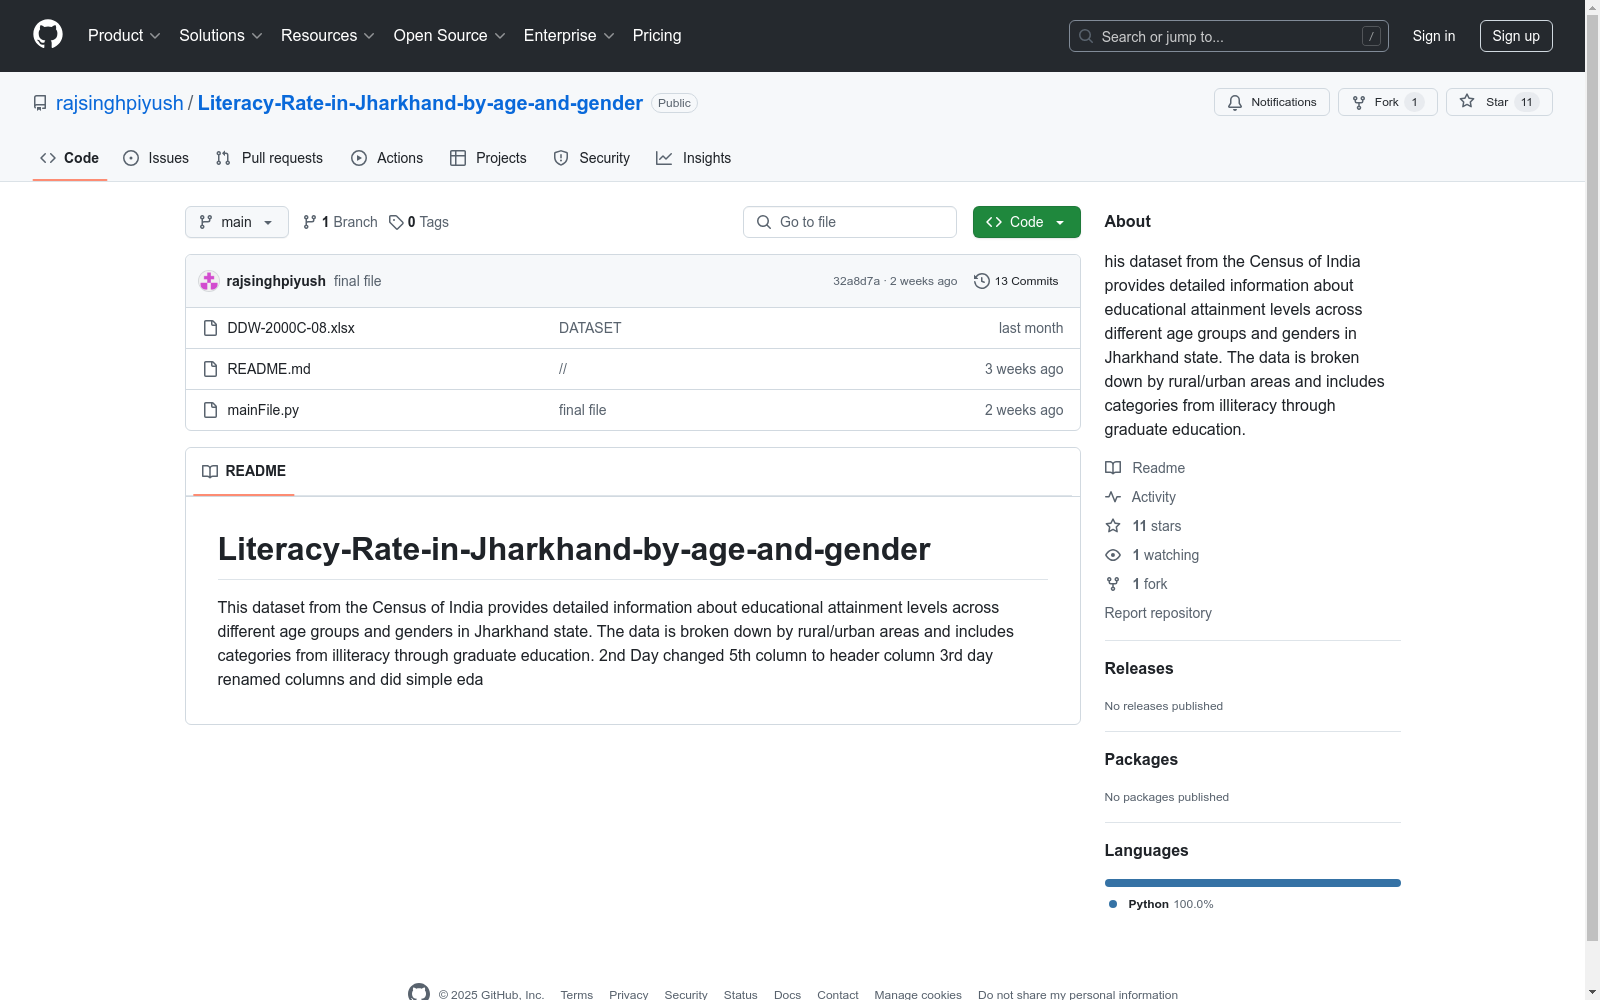The image size is (1600, 1000).
Task: Open the Insights tab
Action: click(693, 158)
